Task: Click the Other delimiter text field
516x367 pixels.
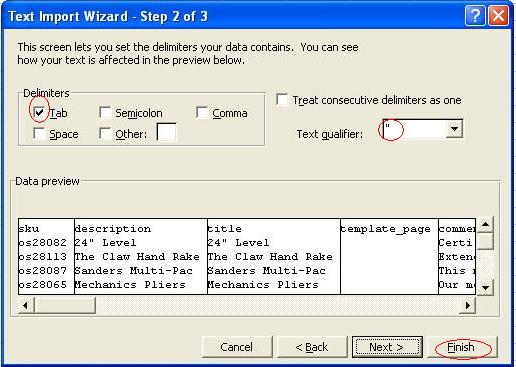Action: (166, 133)
